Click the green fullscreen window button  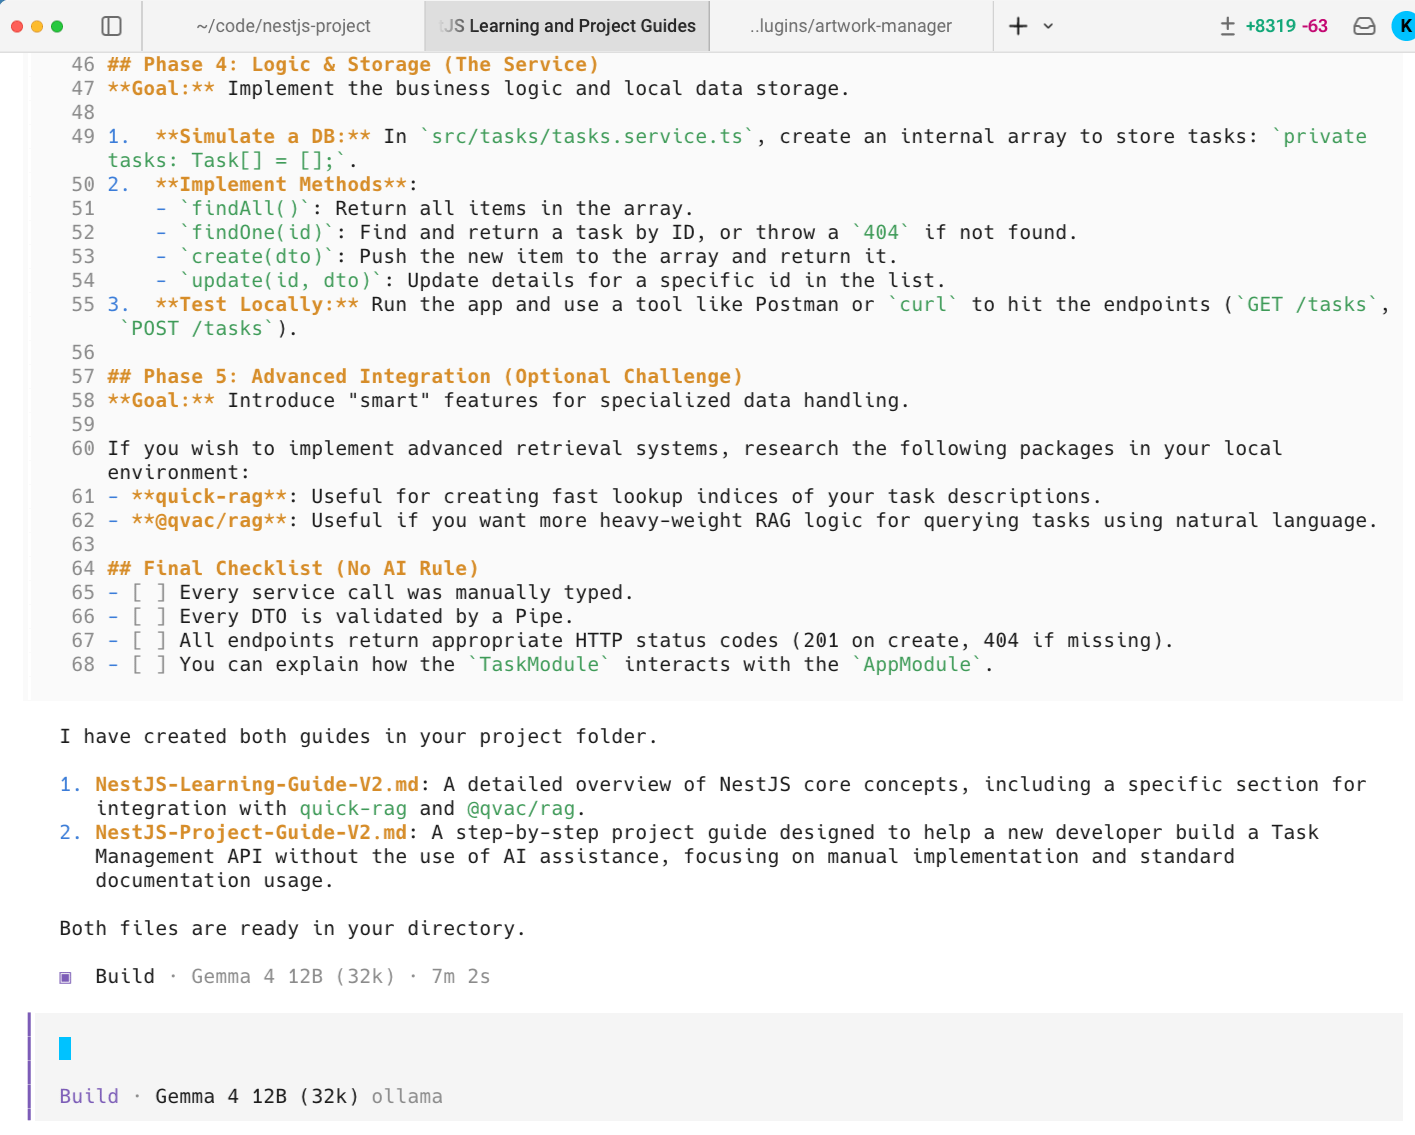(x=57, y=26)
